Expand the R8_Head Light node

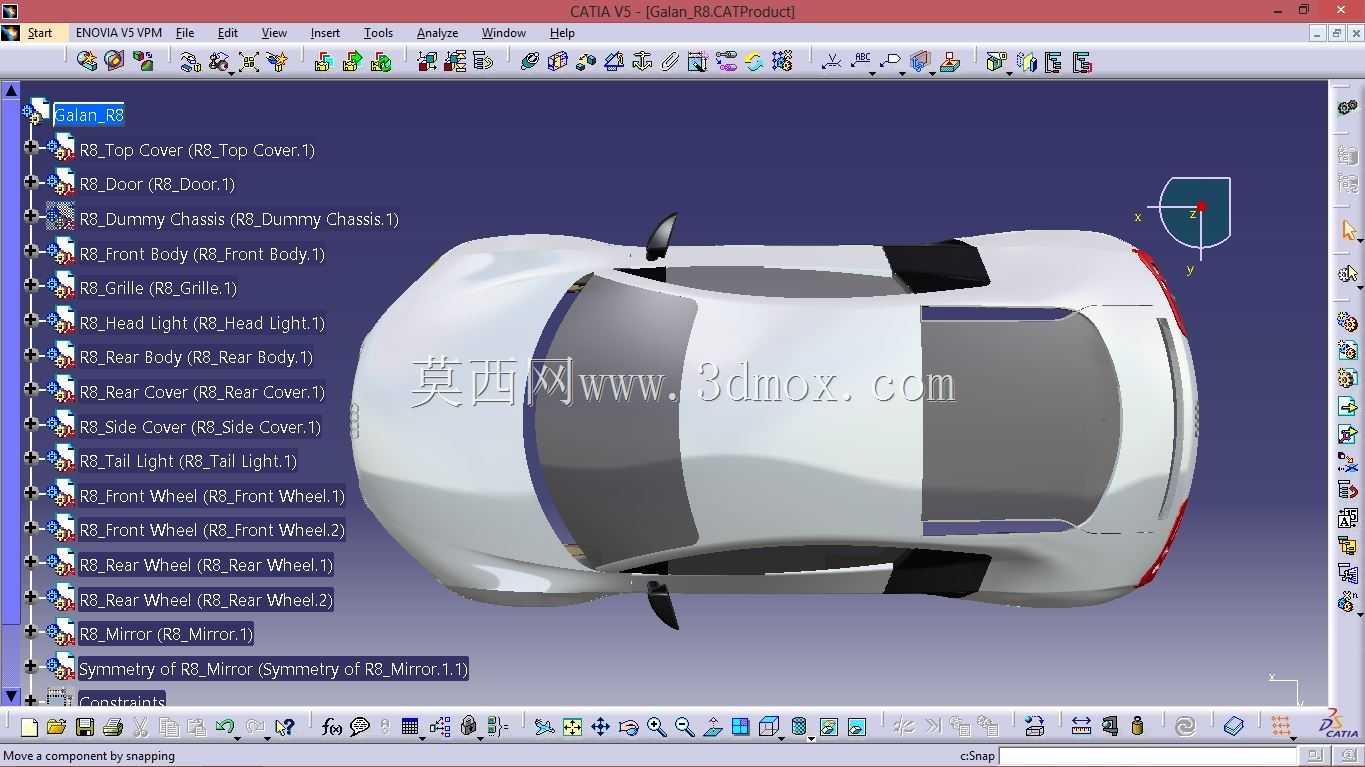click(x=31, y=321)
